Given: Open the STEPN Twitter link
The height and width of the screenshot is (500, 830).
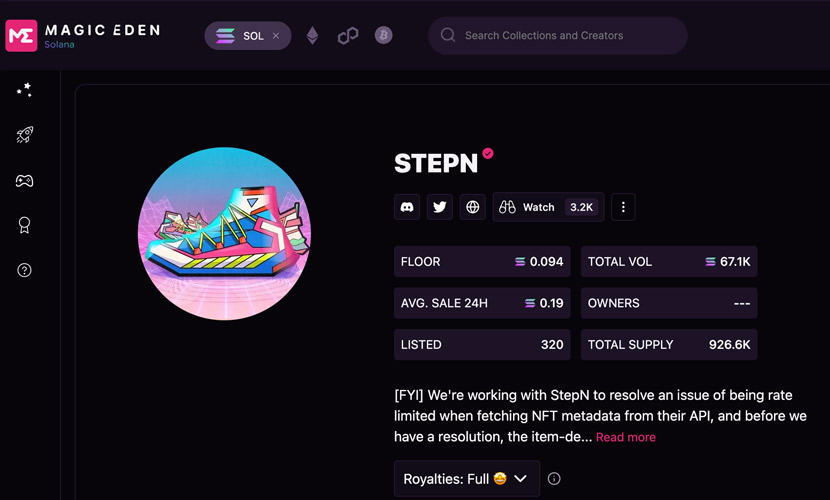Looking at the screenshot, I should (x=440, y=207).
